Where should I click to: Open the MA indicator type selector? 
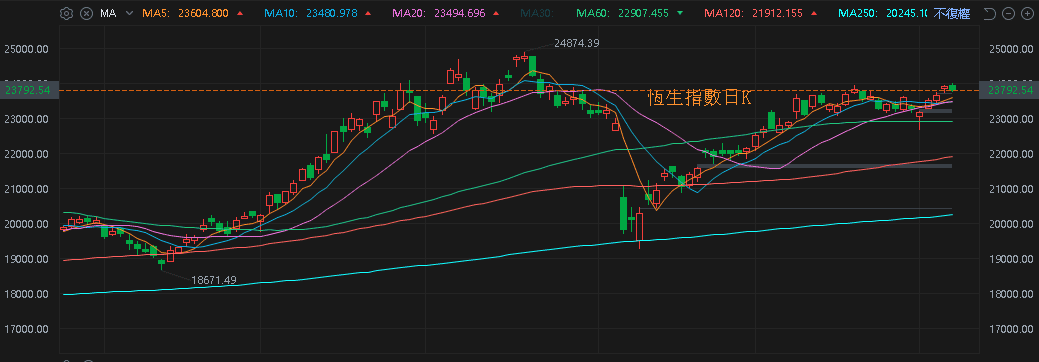pos(109,13)
